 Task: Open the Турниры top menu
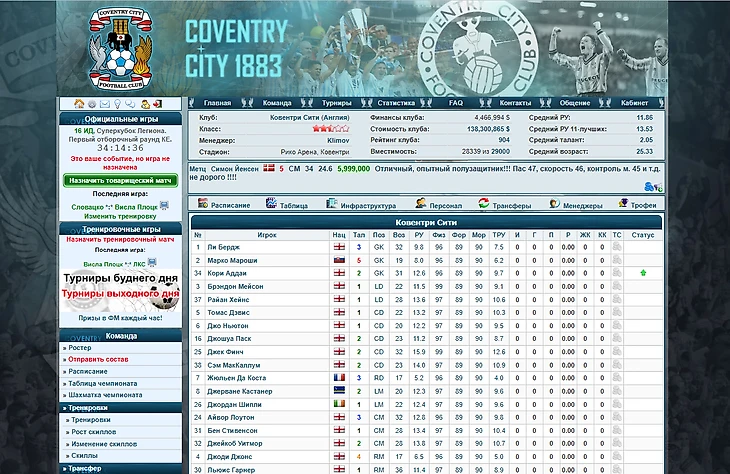click(337, 103)
